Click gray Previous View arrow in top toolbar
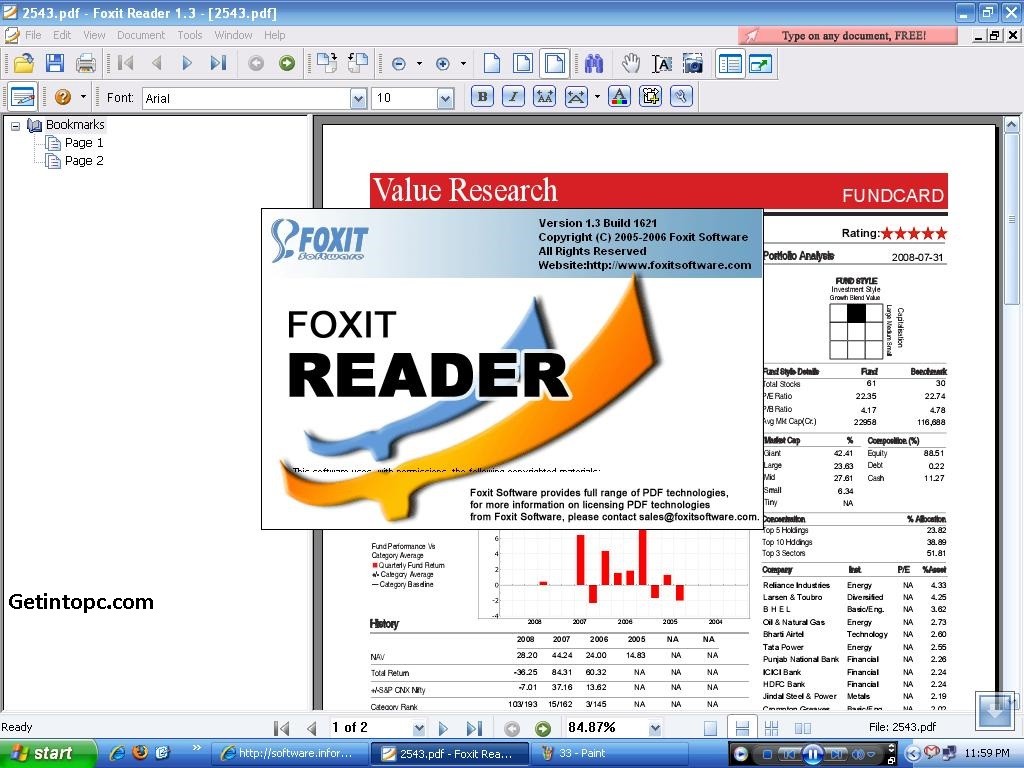 [x=256, y=63]
